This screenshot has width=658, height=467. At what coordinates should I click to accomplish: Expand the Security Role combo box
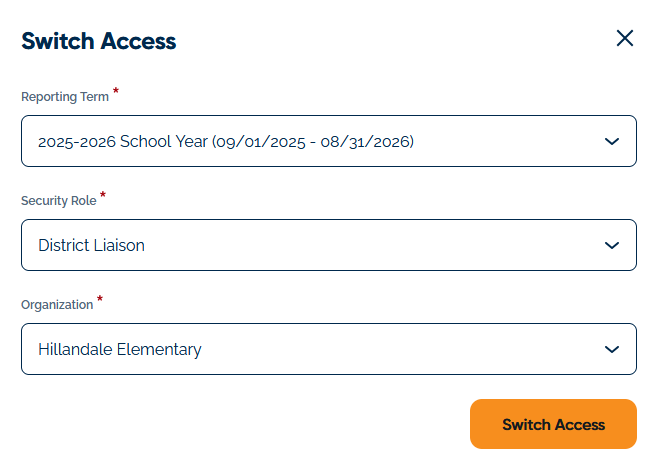[328, 245]
